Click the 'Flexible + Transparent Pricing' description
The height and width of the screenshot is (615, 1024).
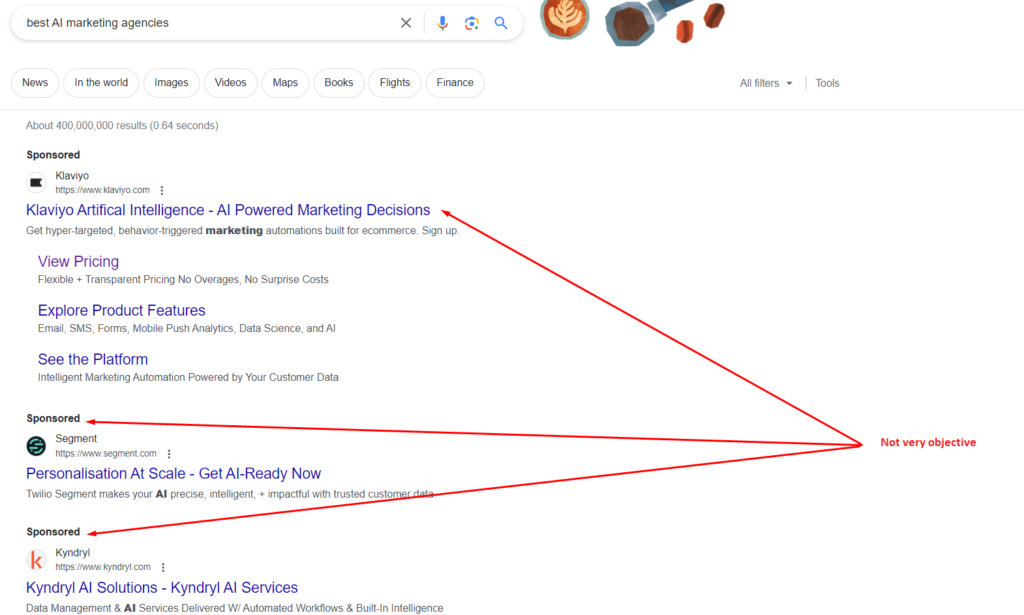183,279
